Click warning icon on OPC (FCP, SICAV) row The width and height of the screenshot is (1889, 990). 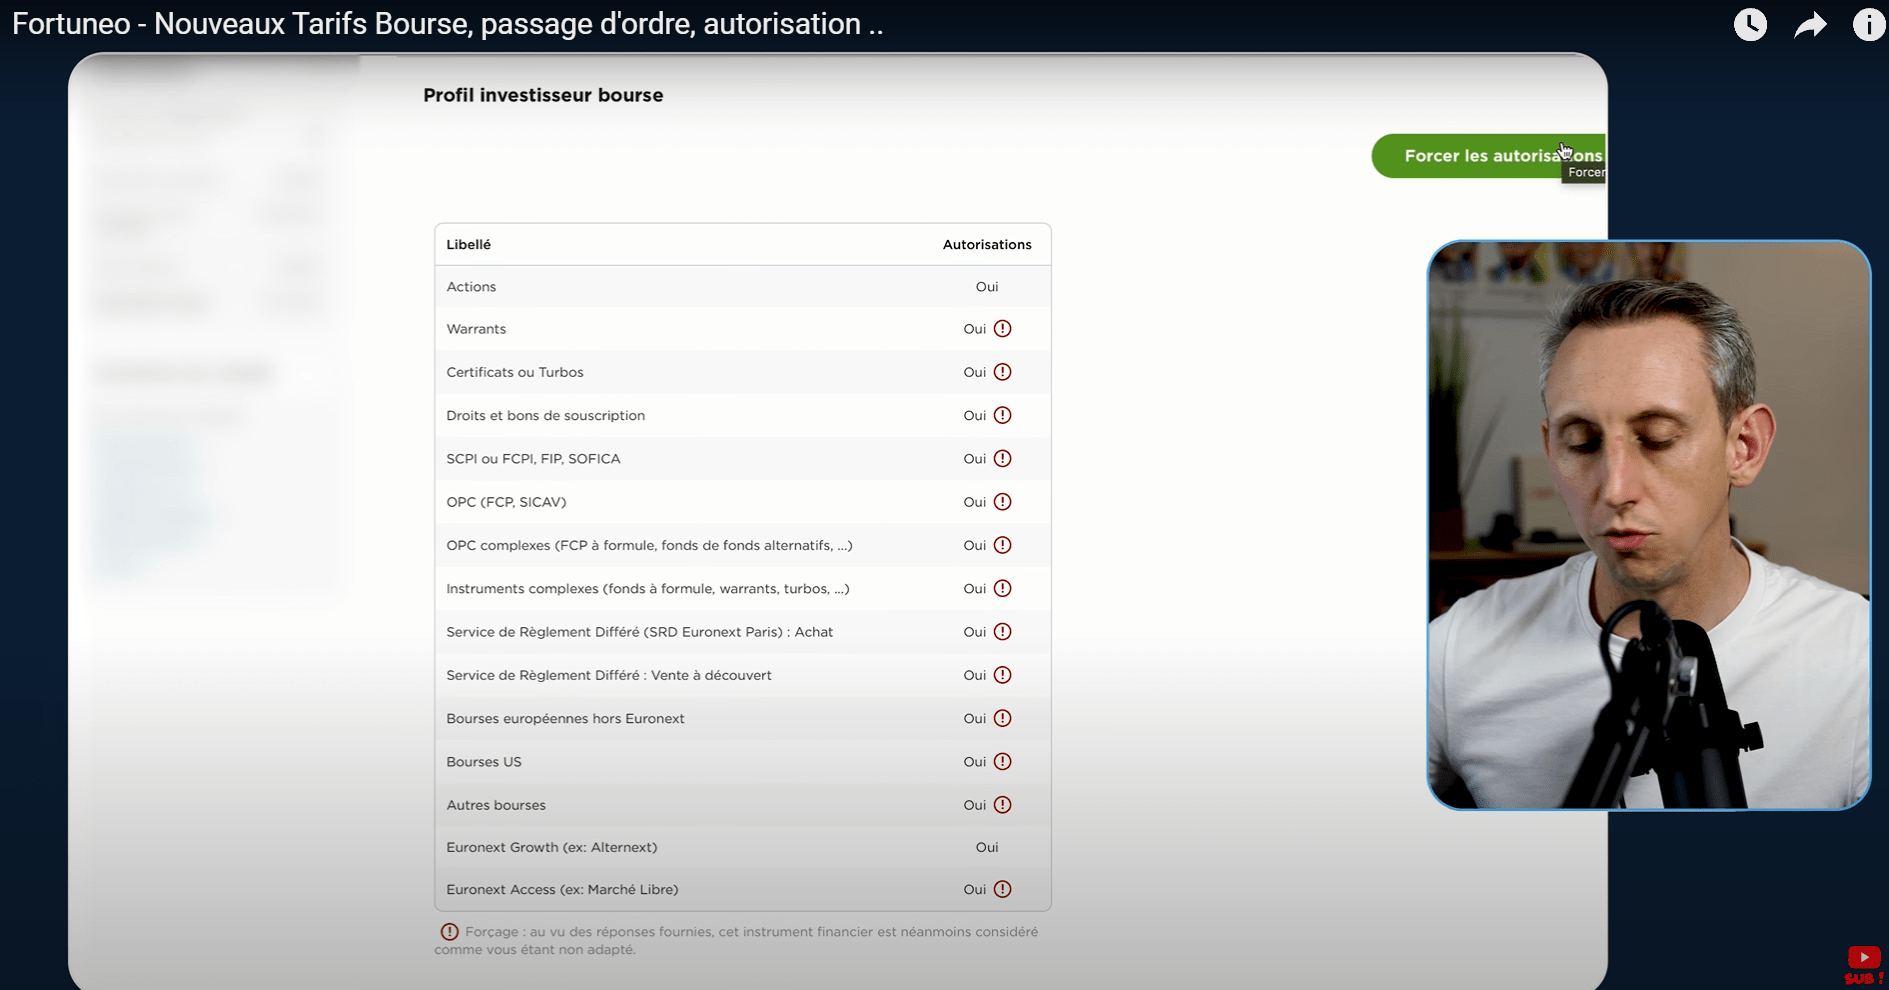click(x=1002, y=502)
